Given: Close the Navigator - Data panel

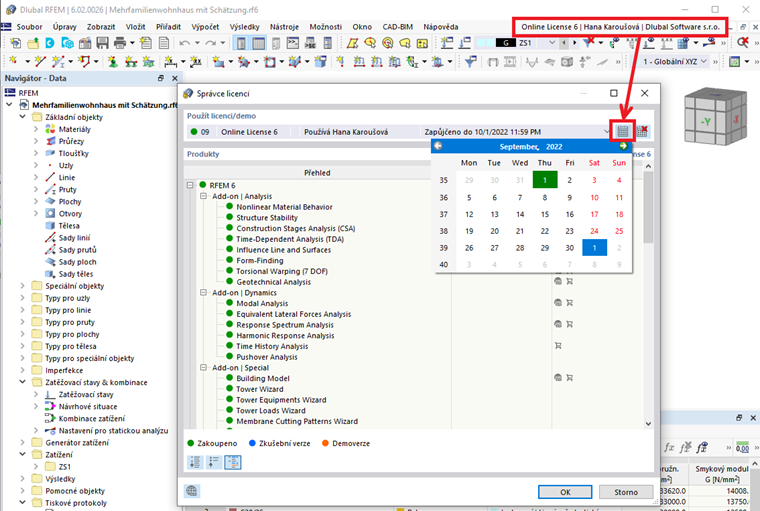Looking at the screenshot, I should pos(175,78).
